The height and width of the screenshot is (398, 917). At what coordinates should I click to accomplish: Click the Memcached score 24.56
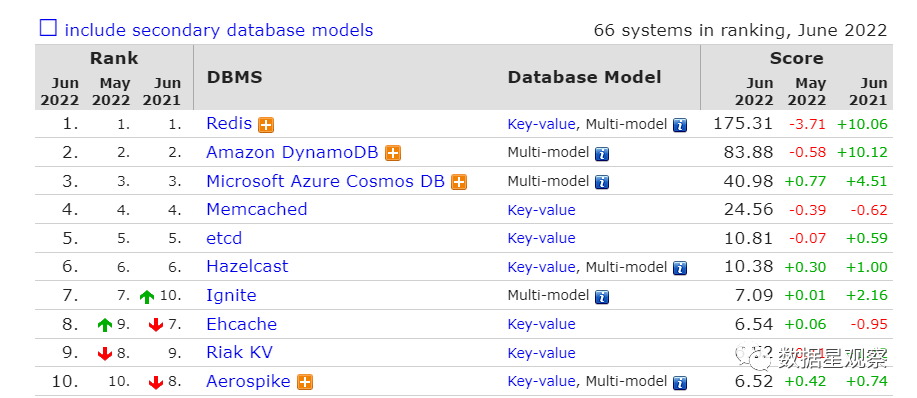(x=749, y=209)
